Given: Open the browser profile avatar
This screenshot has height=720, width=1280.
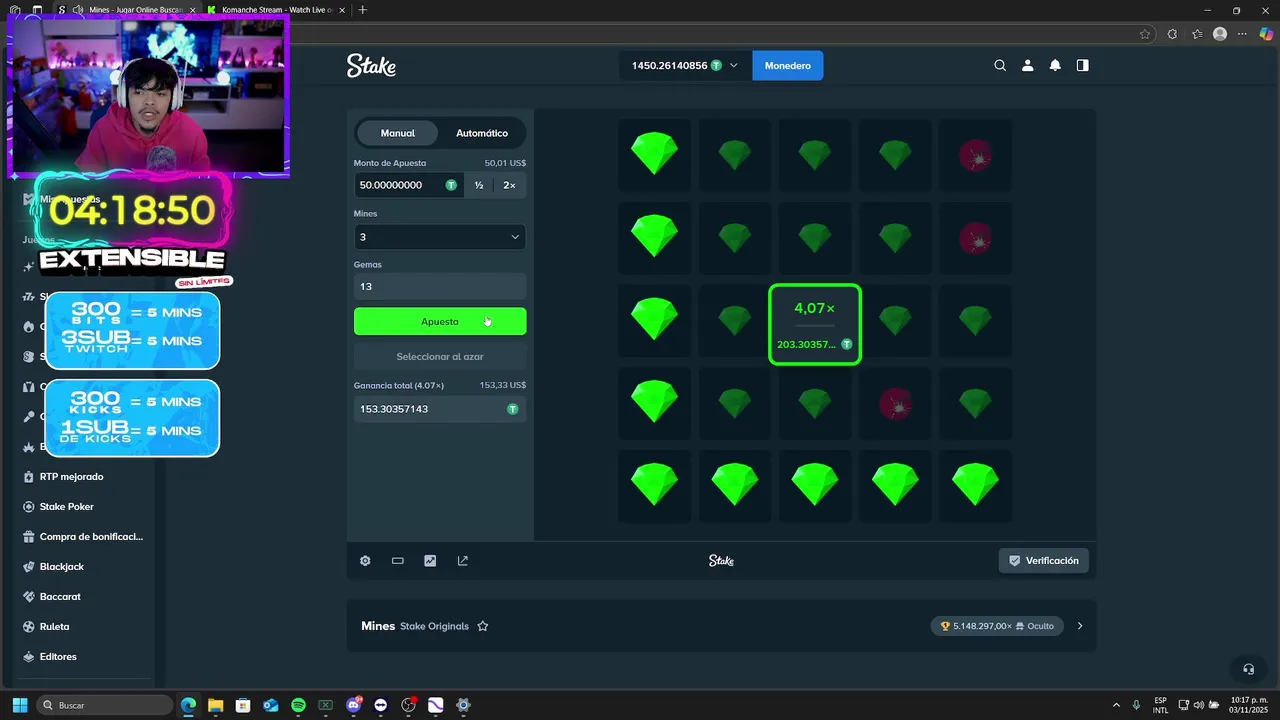Looking at the screenshot, I should 1220,34.
